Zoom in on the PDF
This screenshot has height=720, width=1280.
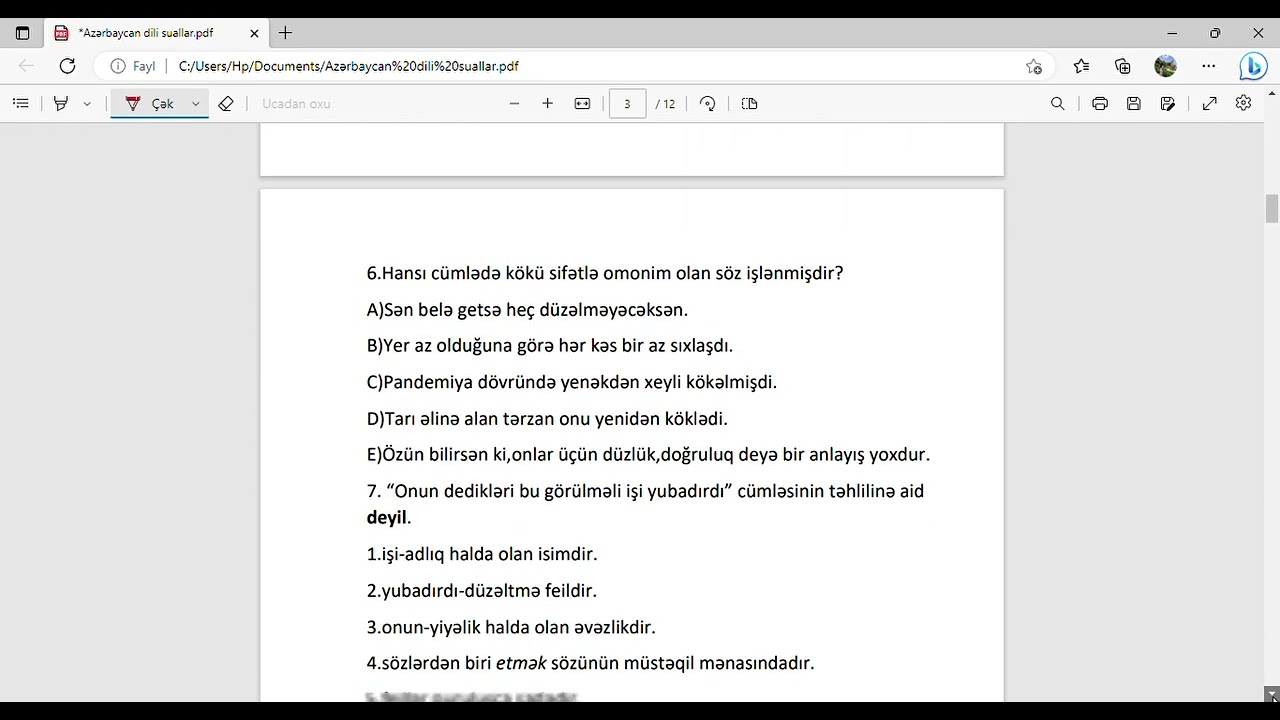[547, 103]
